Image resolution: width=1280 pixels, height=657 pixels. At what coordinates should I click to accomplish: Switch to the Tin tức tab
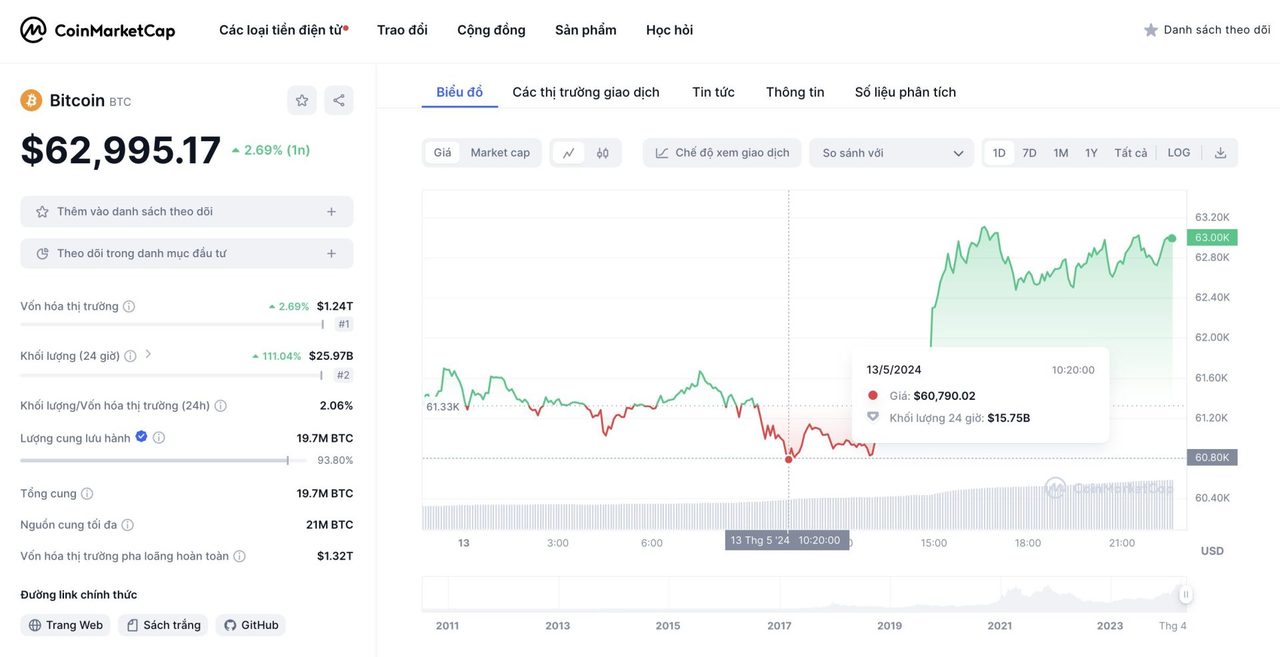pyautogui.click(x=713, y=92)
